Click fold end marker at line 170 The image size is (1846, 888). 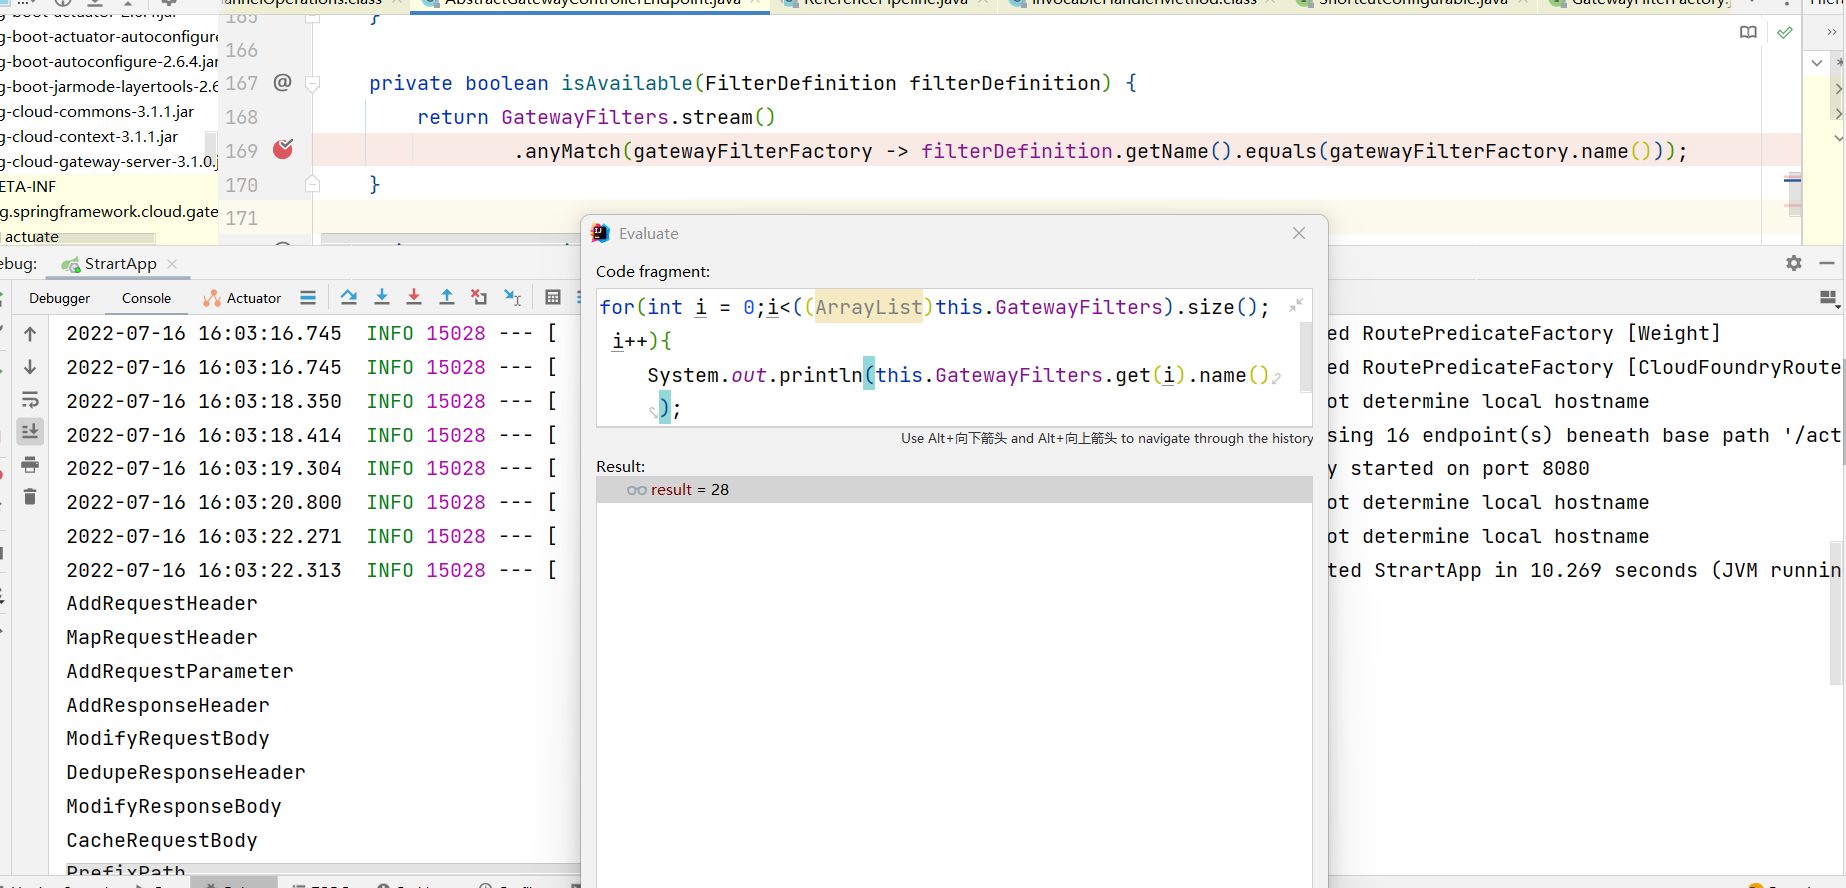point(312,184)
